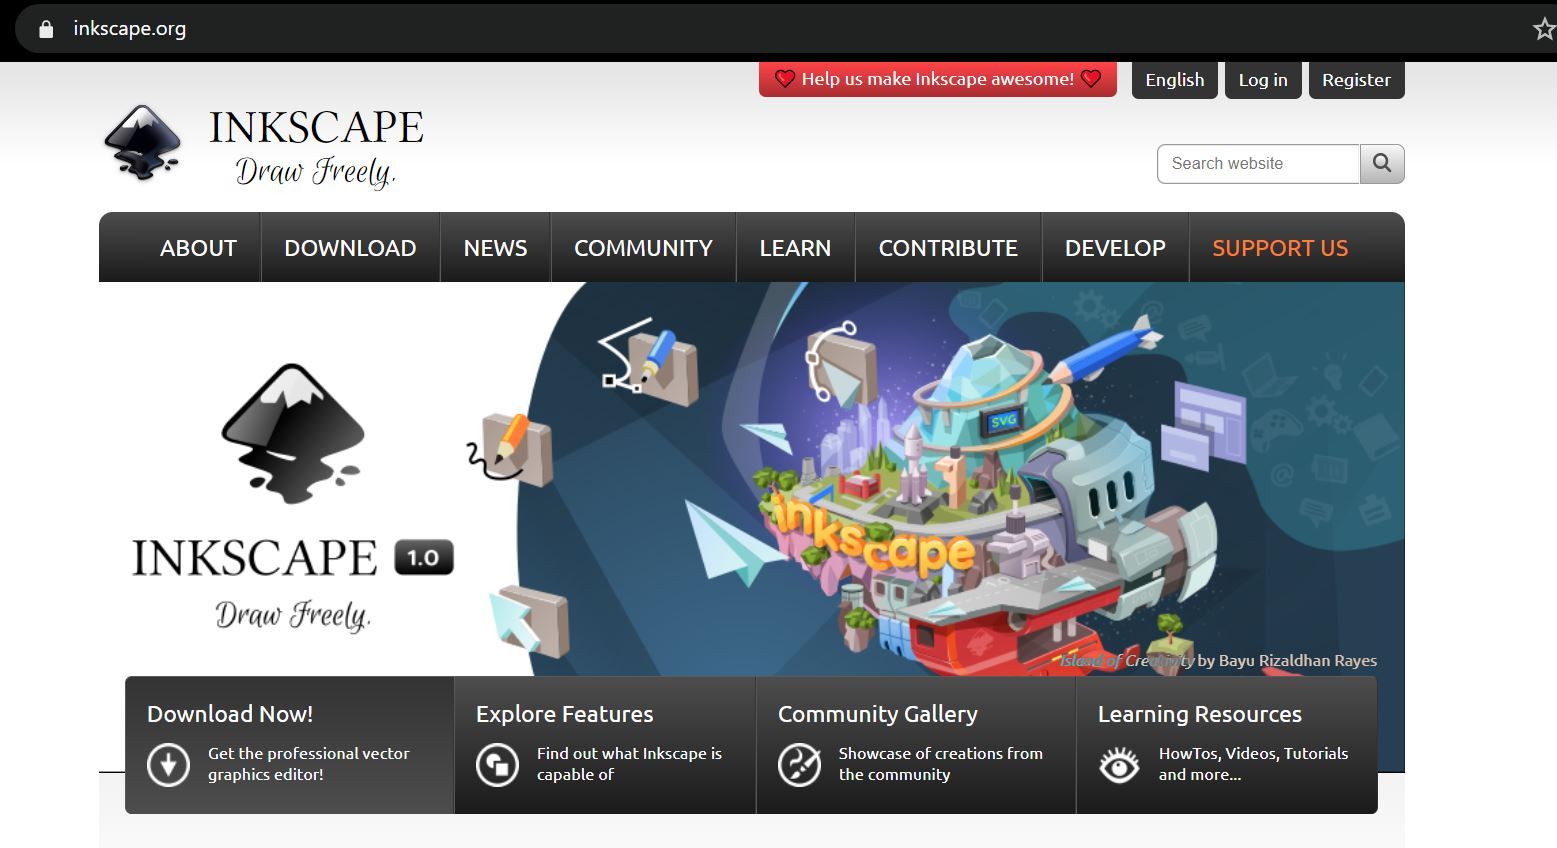Click the Download Now! heading

pyautogui.click(x=230, y=714)
